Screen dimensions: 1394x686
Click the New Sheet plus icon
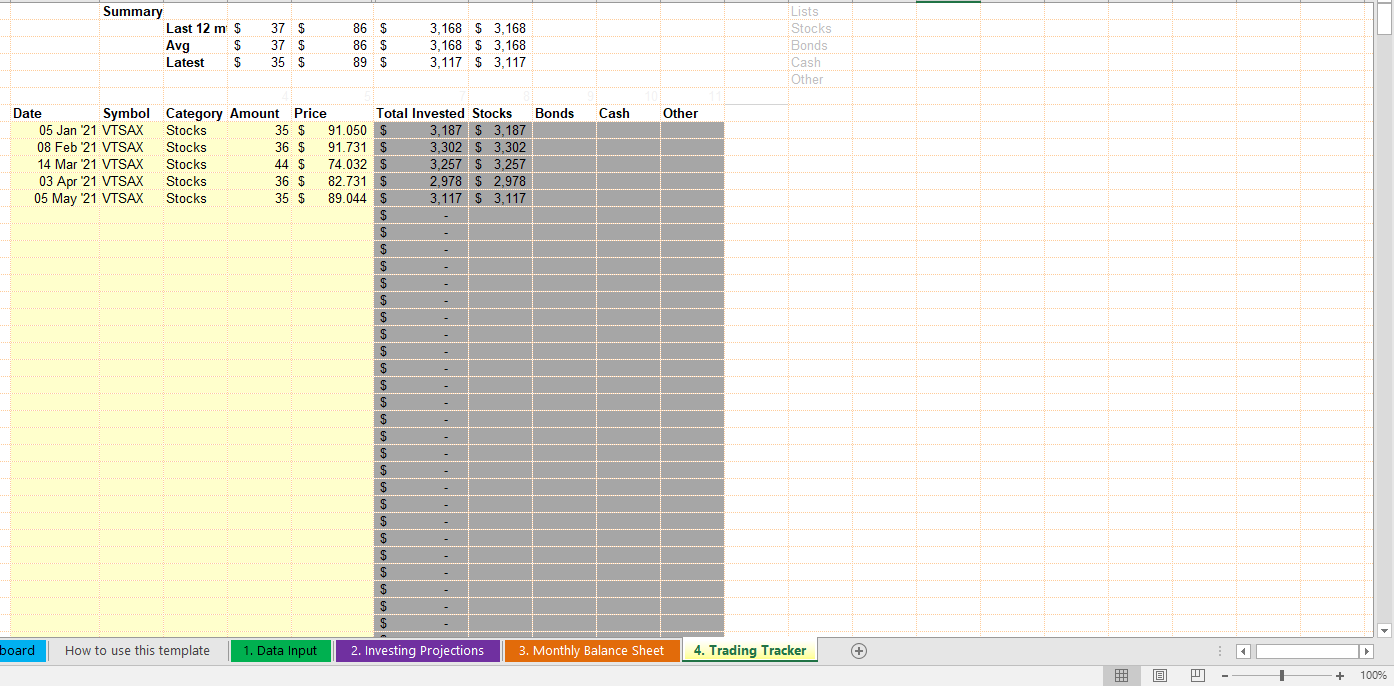[858, 651]
